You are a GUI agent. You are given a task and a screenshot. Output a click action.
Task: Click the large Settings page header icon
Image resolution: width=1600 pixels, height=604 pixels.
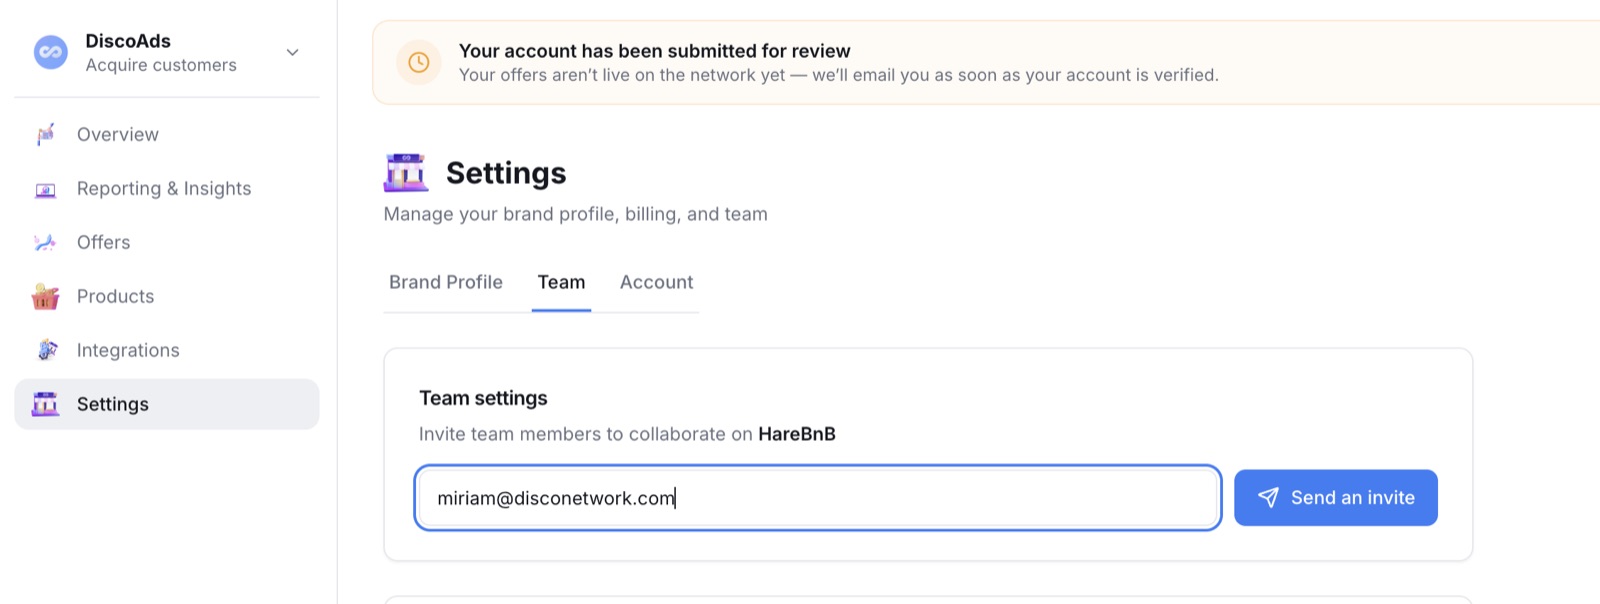[406, 173]
